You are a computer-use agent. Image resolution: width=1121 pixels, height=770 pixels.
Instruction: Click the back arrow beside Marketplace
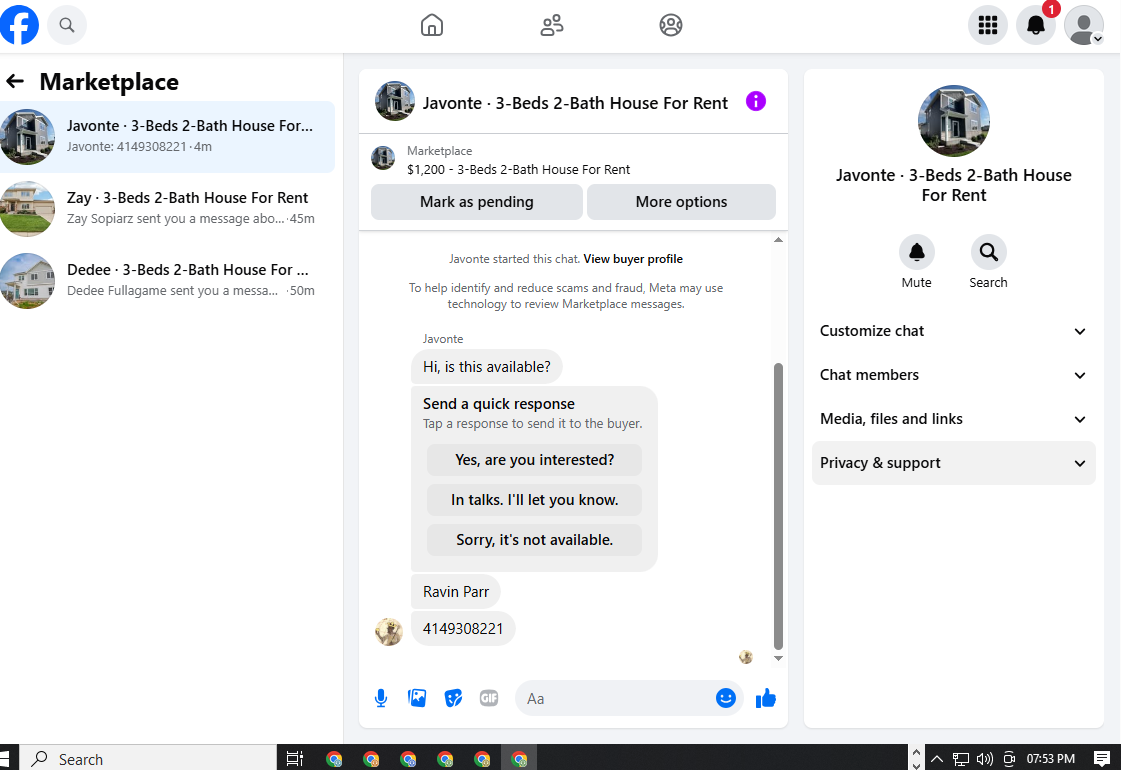(15, 82)
